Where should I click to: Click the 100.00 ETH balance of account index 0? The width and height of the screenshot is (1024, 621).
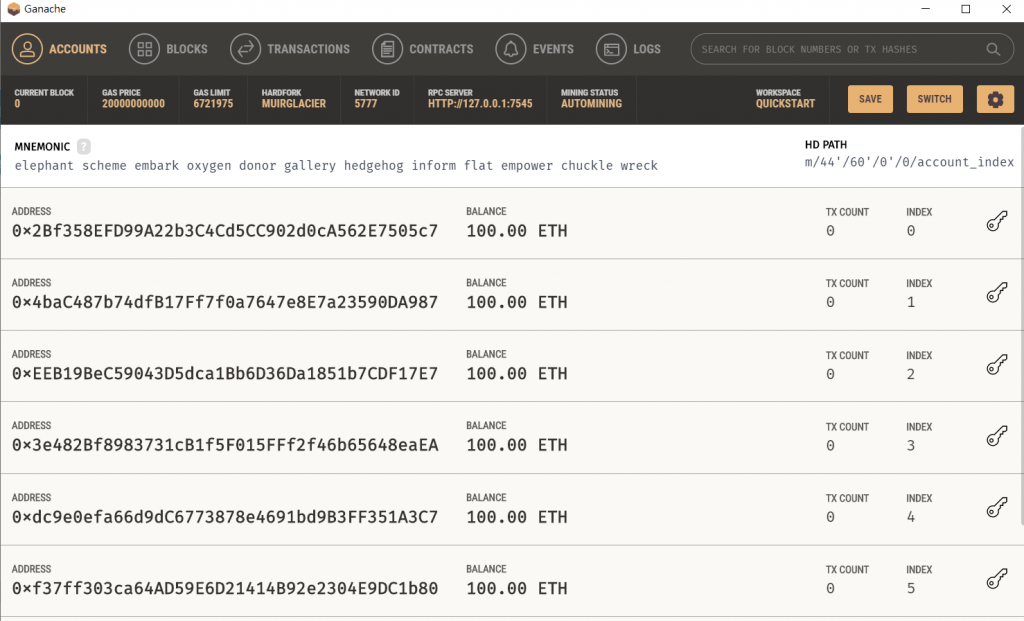517,231
